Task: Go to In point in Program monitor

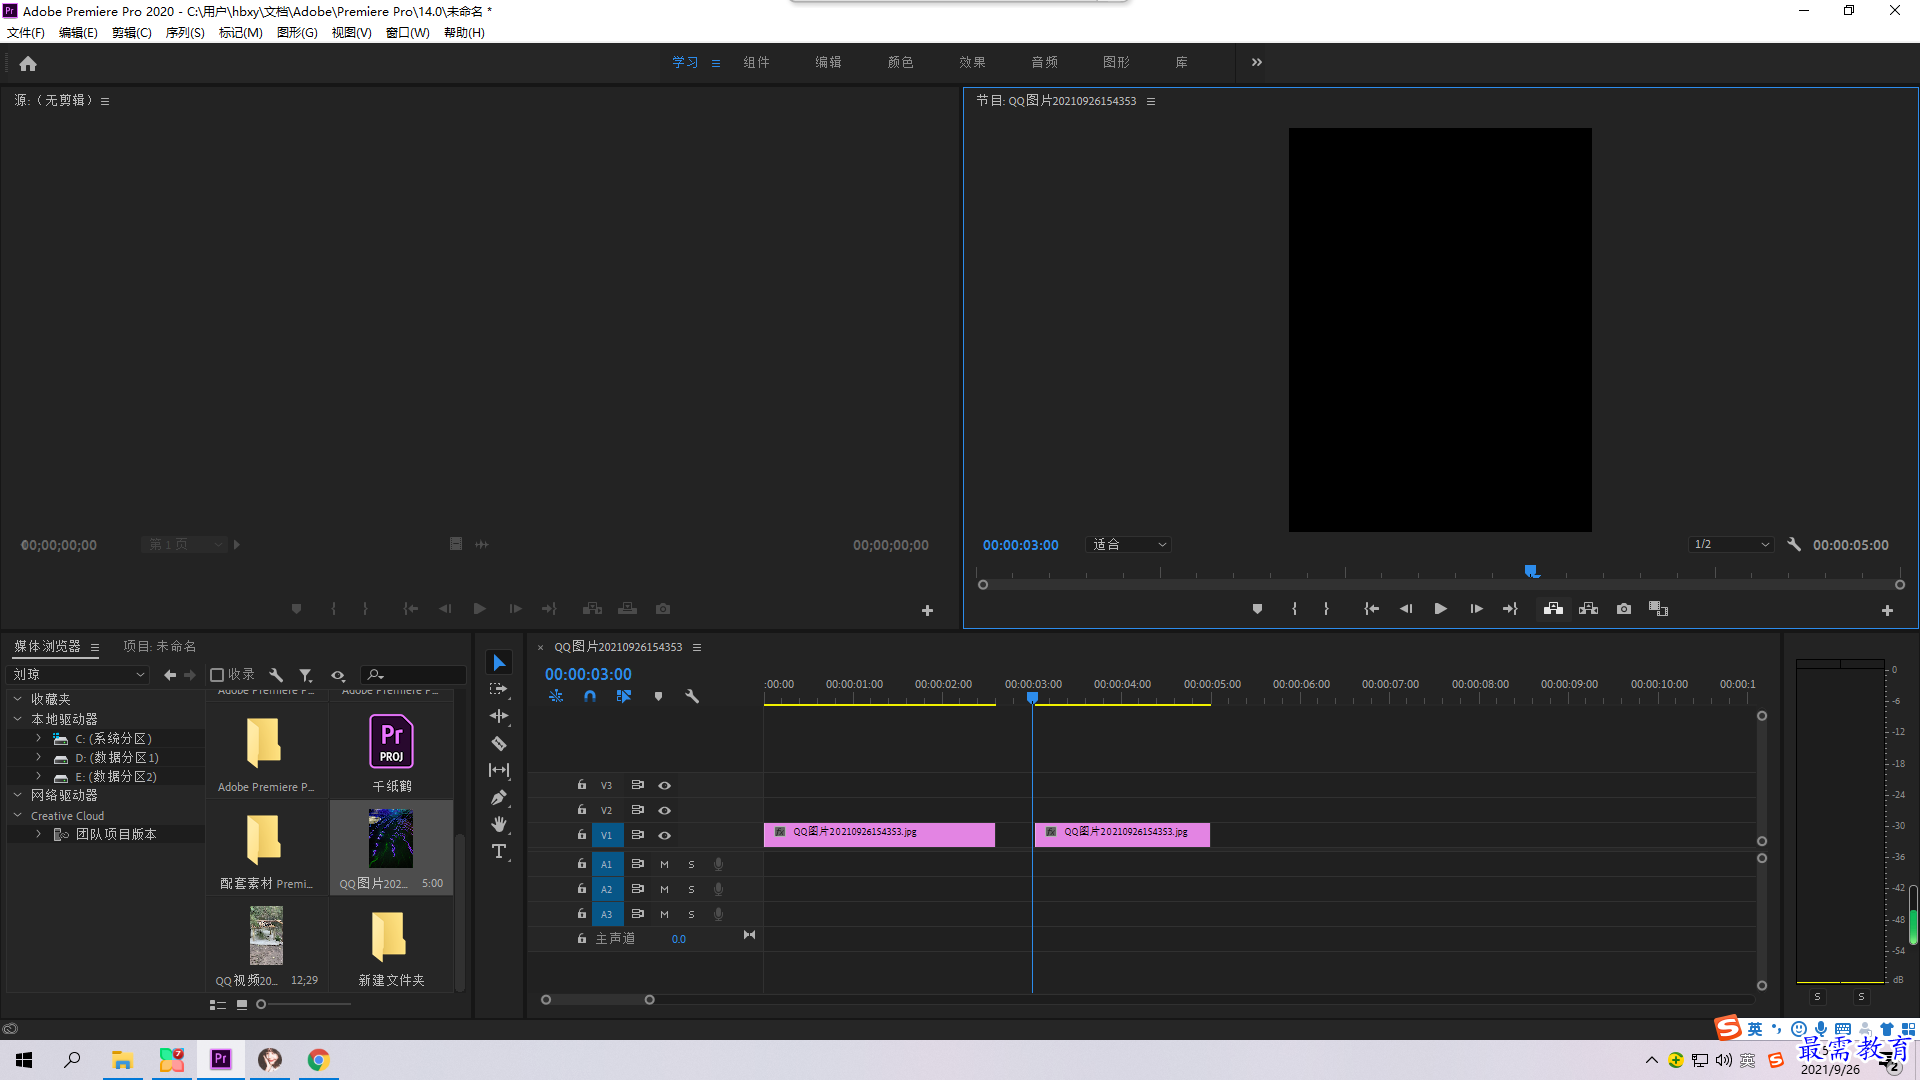Action: click(x=1372, y=609)
